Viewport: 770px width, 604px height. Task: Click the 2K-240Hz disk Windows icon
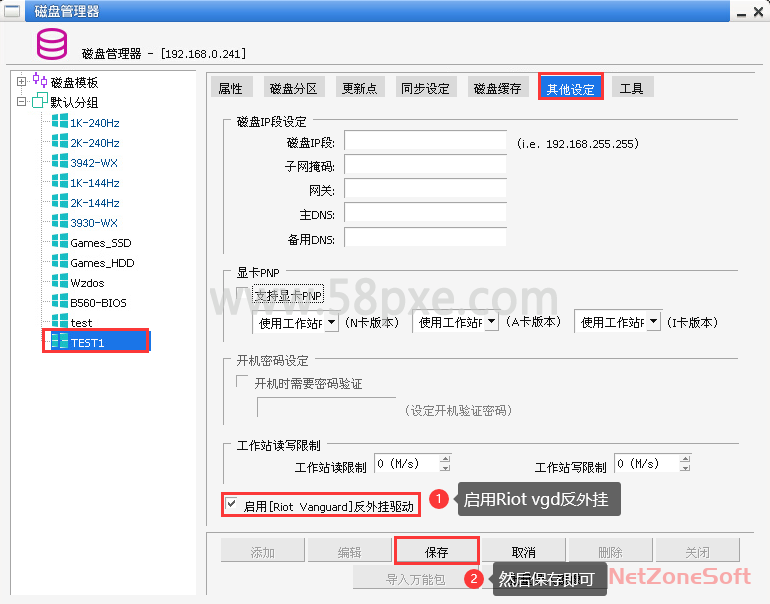60,142
